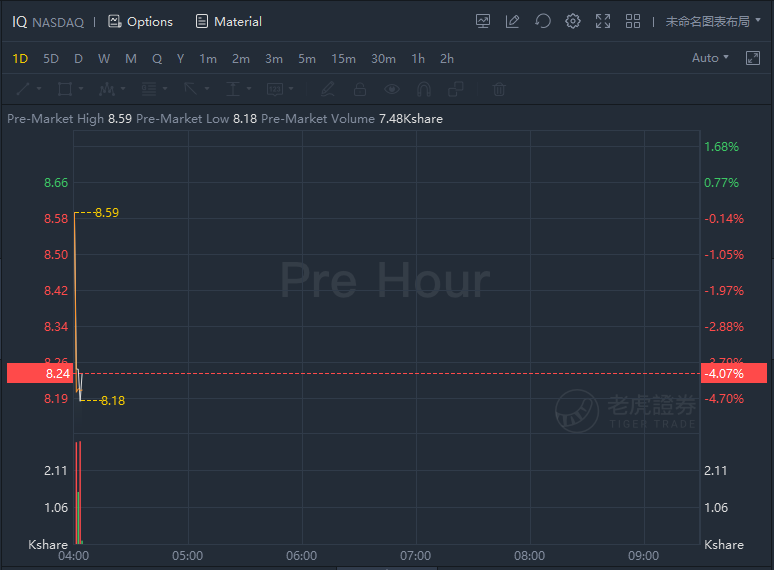
Task: Expand the text tool dropdown arrow
Action: pos(249,89)
